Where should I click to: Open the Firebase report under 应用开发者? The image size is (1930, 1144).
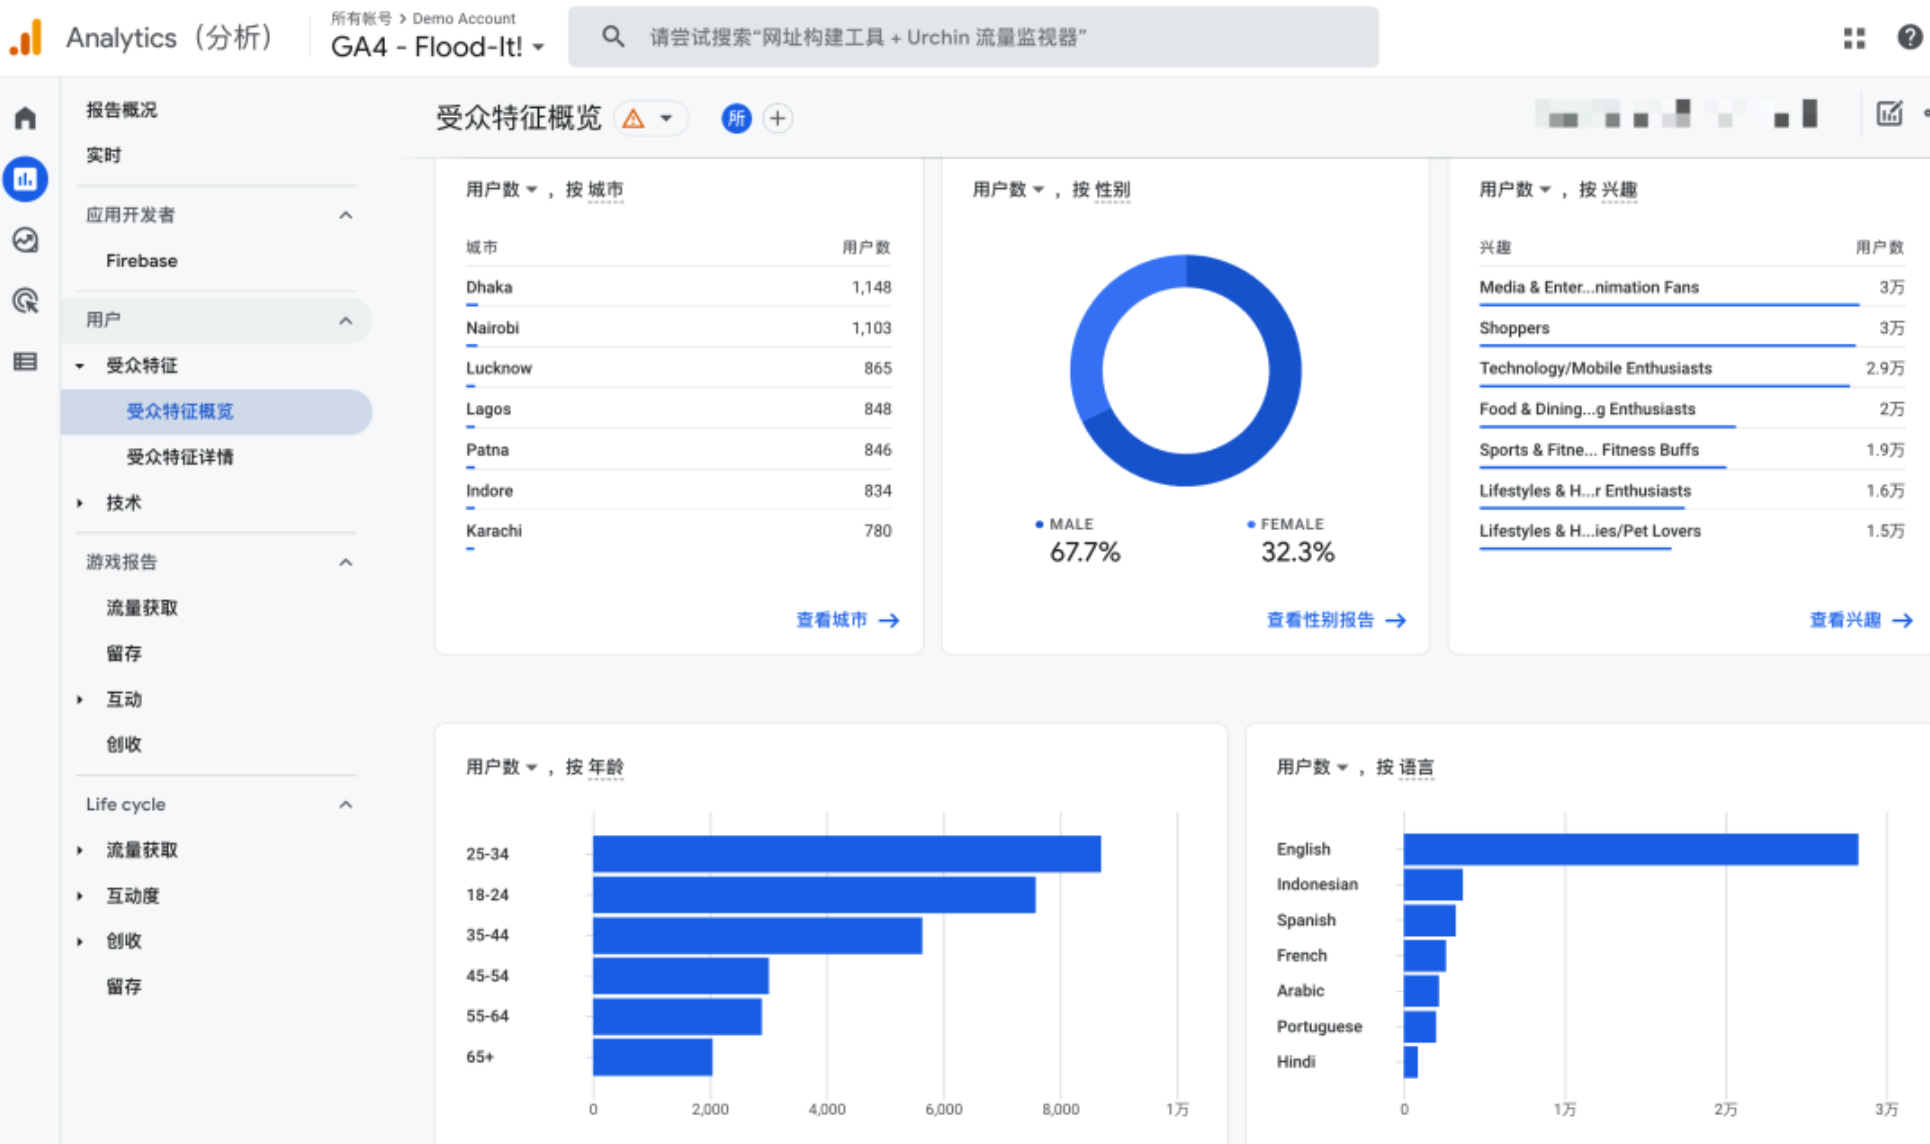click(x=141, y=260)
